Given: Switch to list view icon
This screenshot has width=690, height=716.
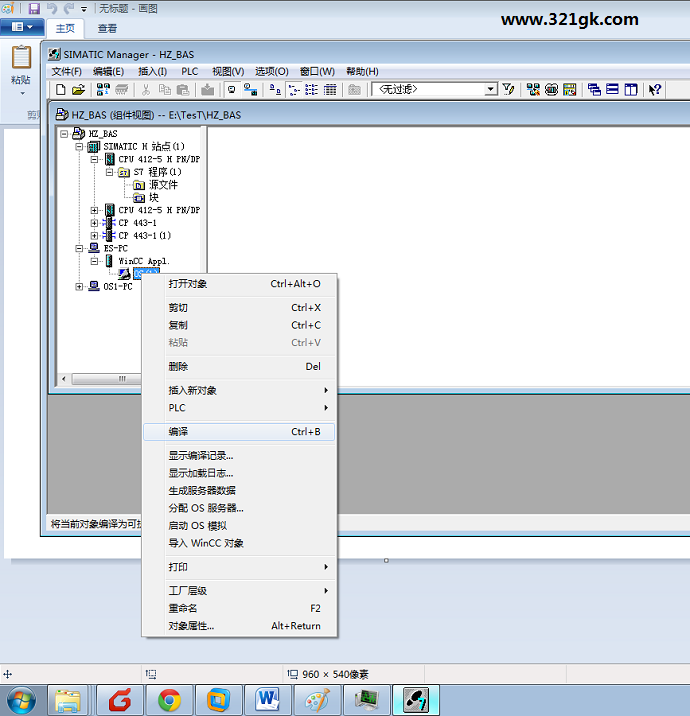Looking at the screenshot, I should pos(311,90).
